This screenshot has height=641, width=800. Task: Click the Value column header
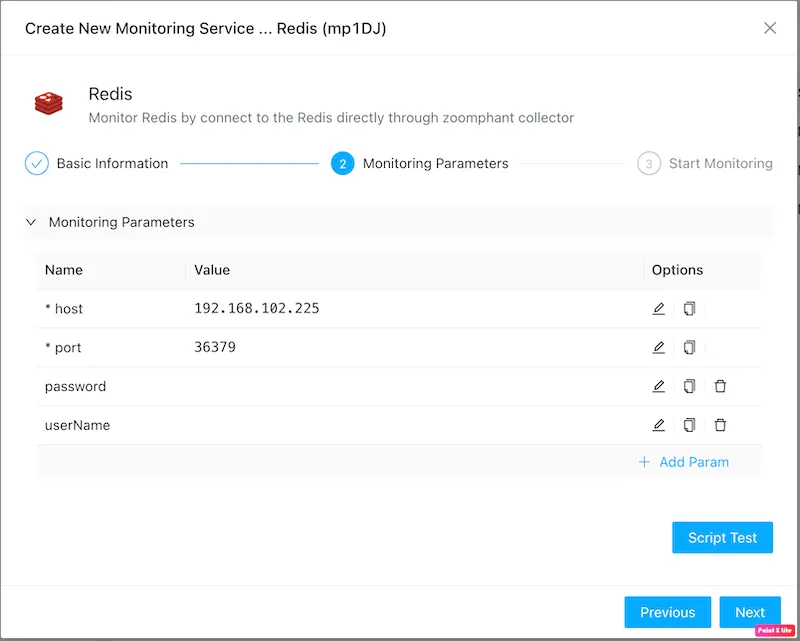[212, 270]
